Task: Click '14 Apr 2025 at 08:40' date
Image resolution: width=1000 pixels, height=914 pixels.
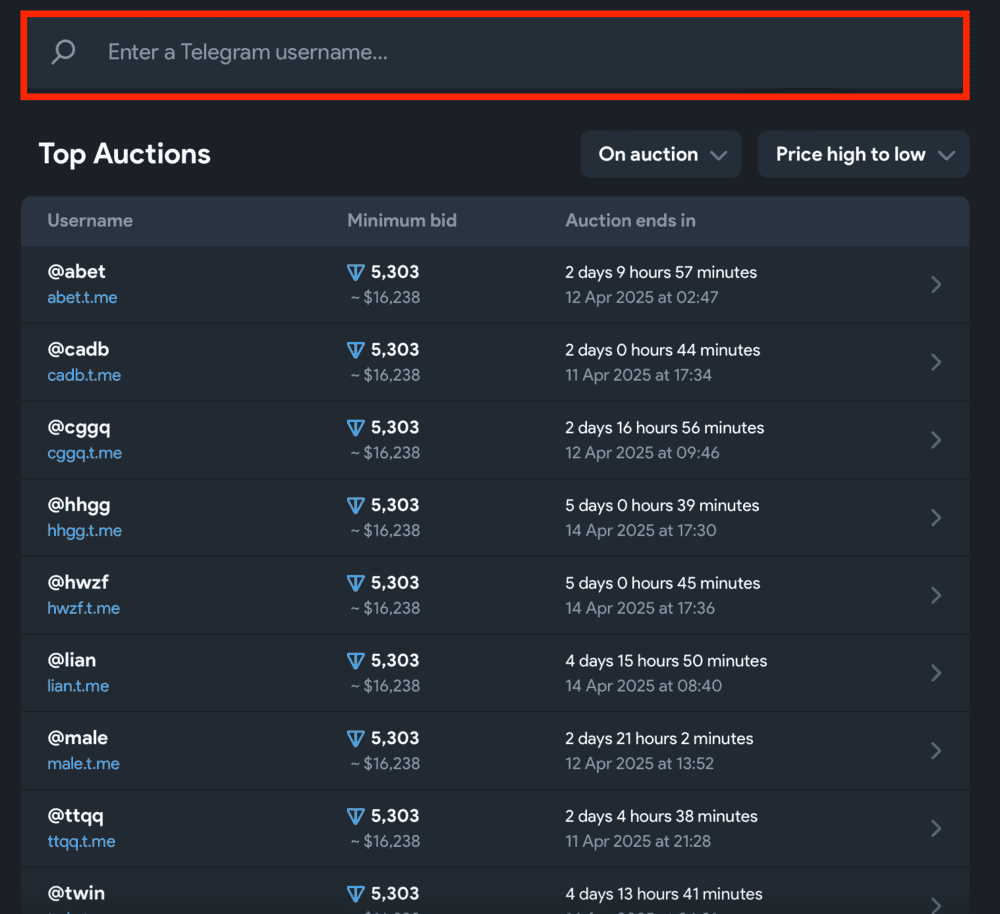Action: point(643,686)
